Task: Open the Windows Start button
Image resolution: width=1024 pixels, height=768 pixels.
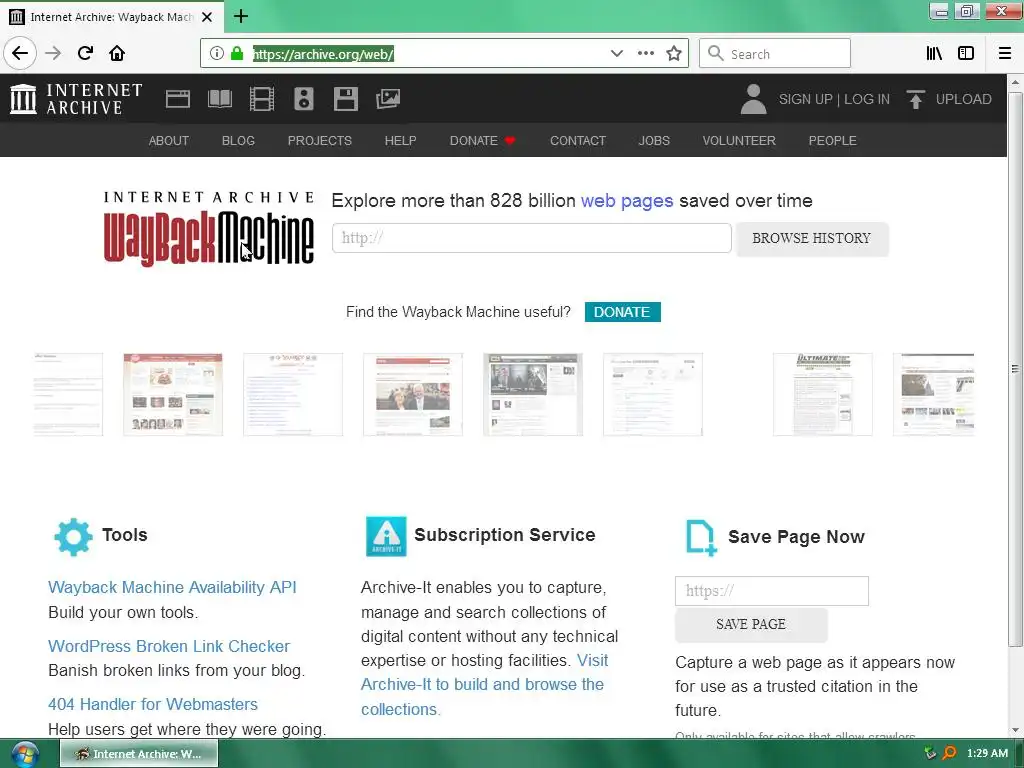Action: click(25, 754)
